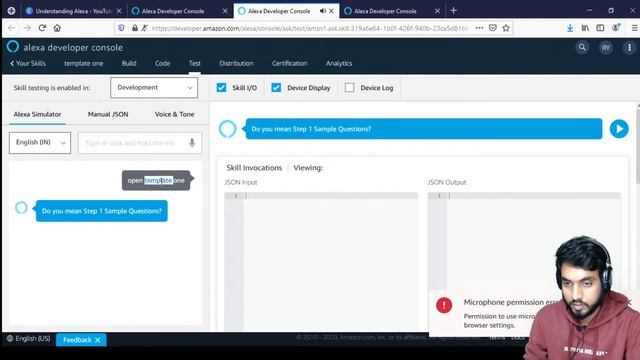Image resolution: width=640 pixels, height=360 pixels.
Task: Mute the tab using its speaker icon
Action: pos(323,11)
